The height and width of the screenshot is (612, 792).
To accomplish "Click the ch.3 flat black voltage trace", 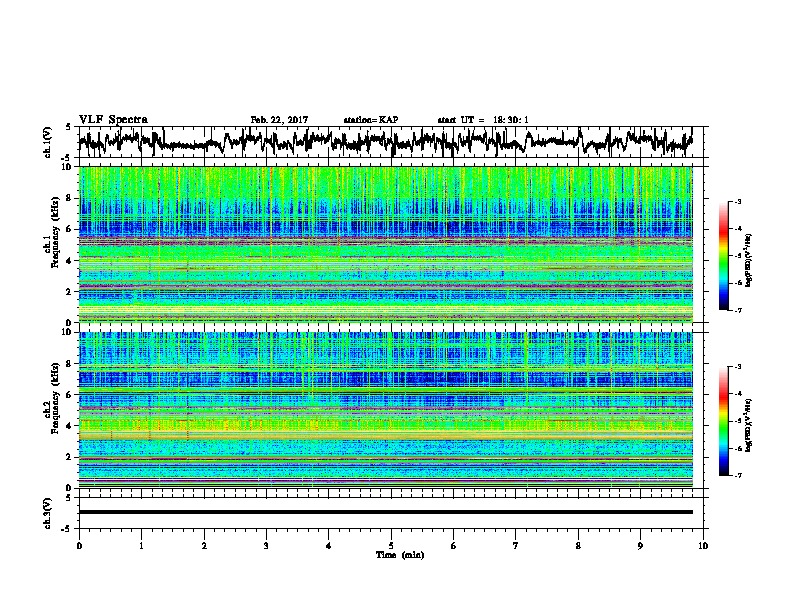I will (x=385, y=512).
